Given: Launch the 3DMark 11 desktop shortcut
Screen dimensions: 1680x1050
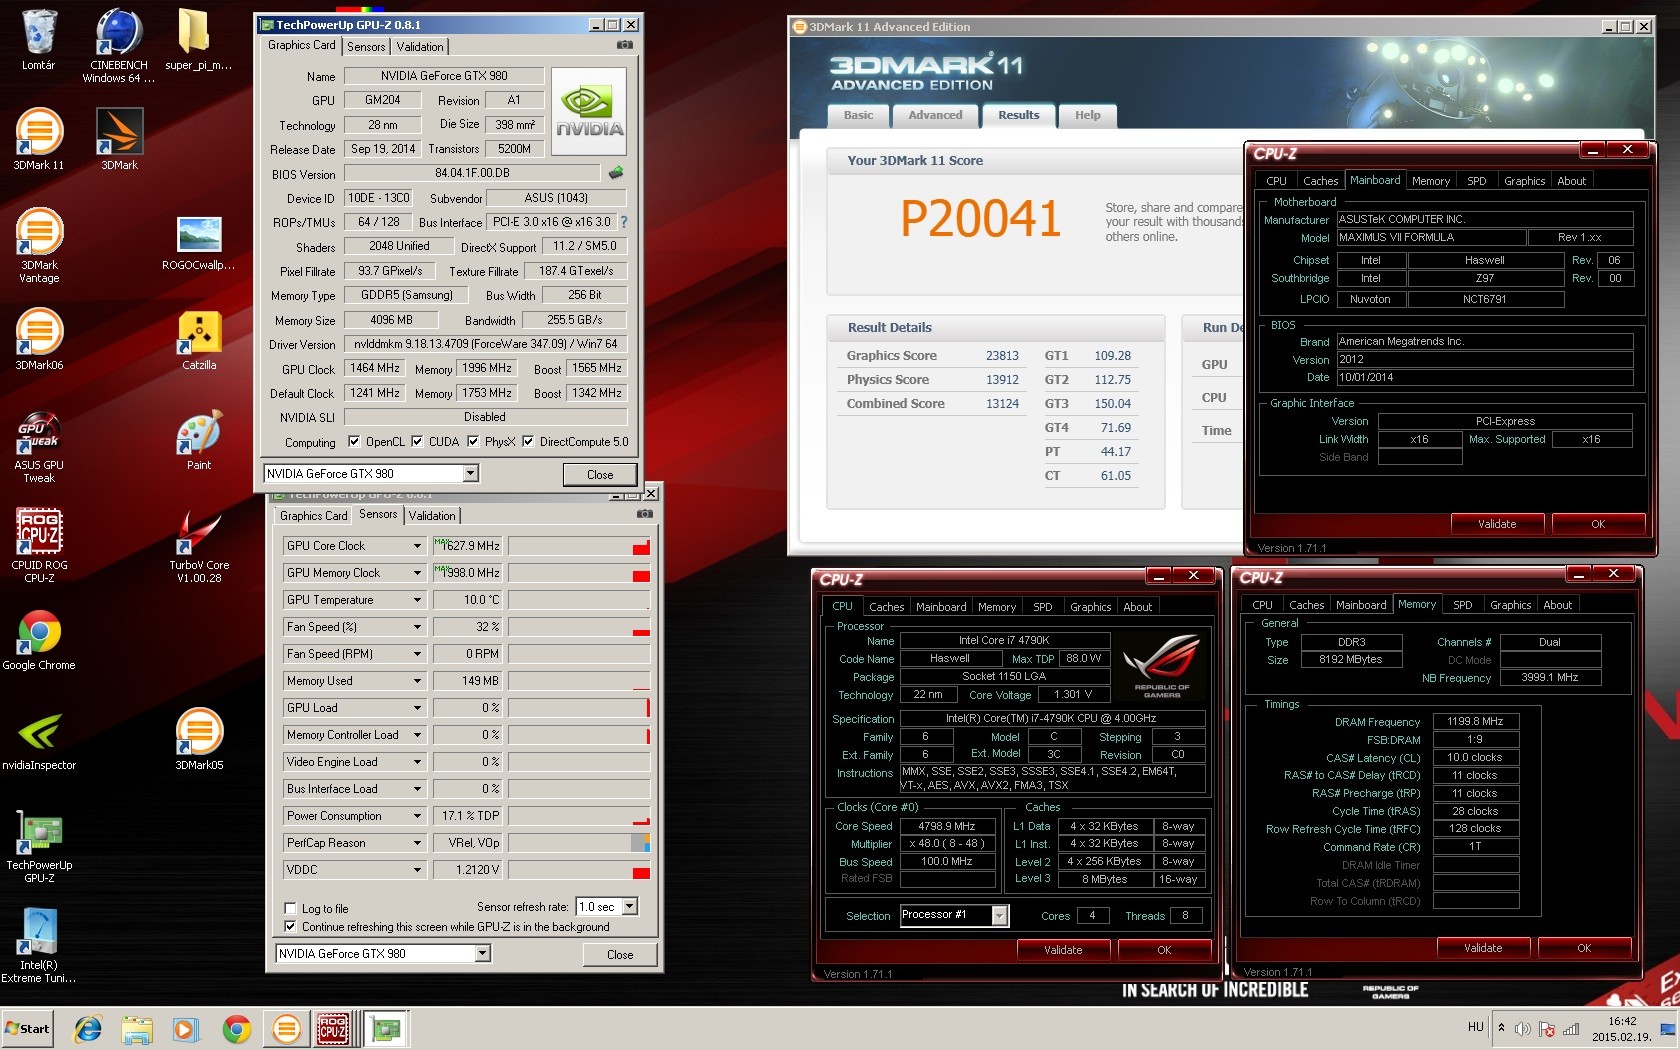Looking at the screenshot, I should pos(39,139).
